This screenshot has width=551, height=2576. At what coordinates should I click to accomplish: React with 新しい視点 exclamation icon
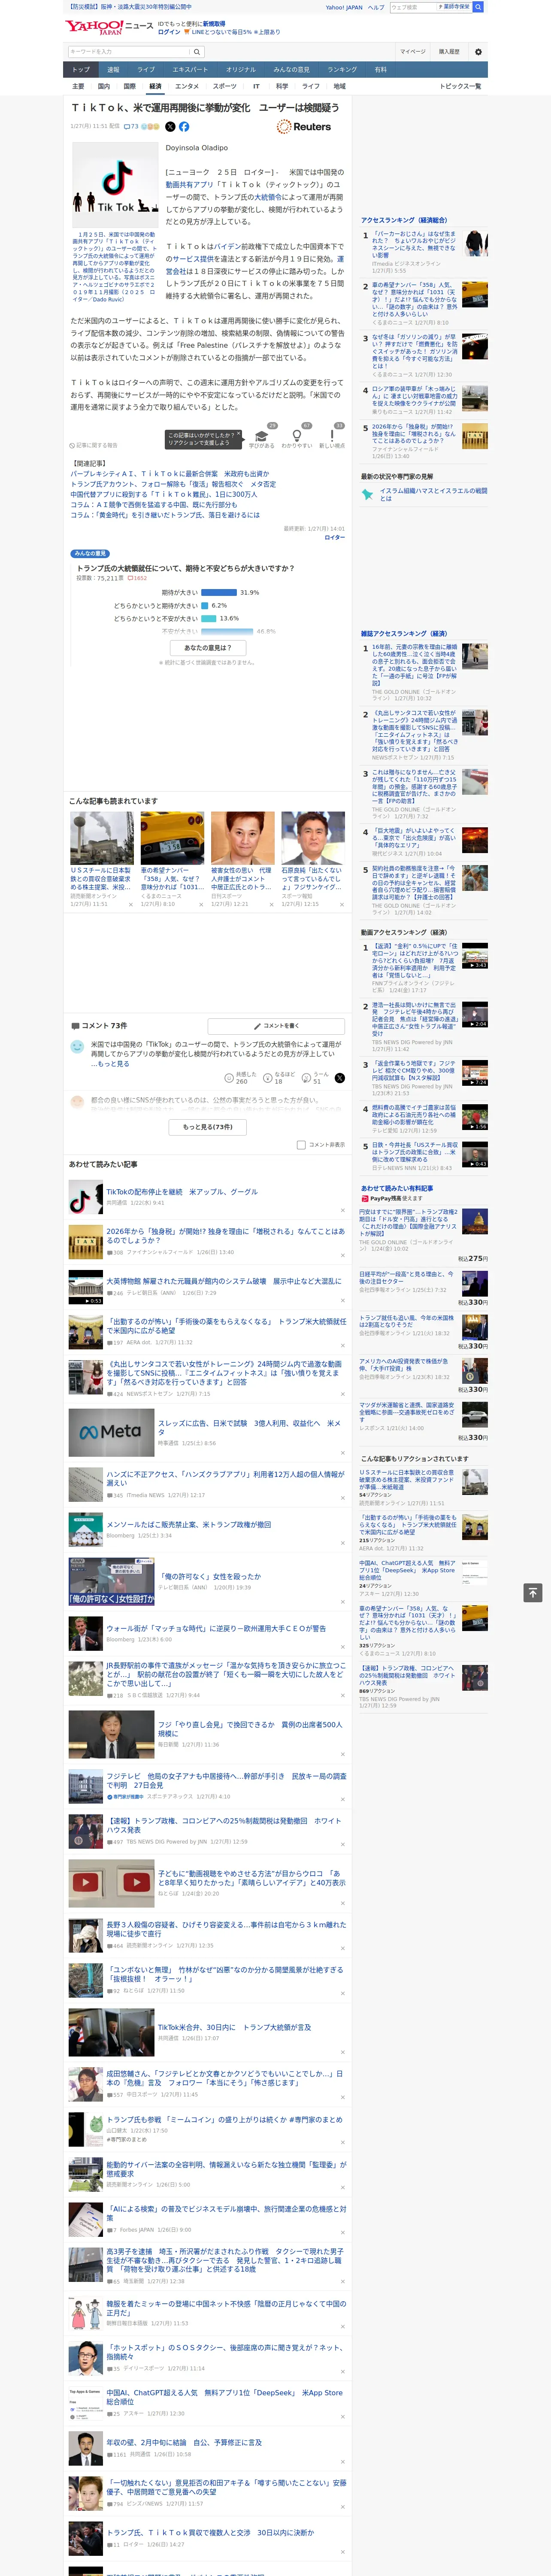pyautogui.click(x=332, y=437)
